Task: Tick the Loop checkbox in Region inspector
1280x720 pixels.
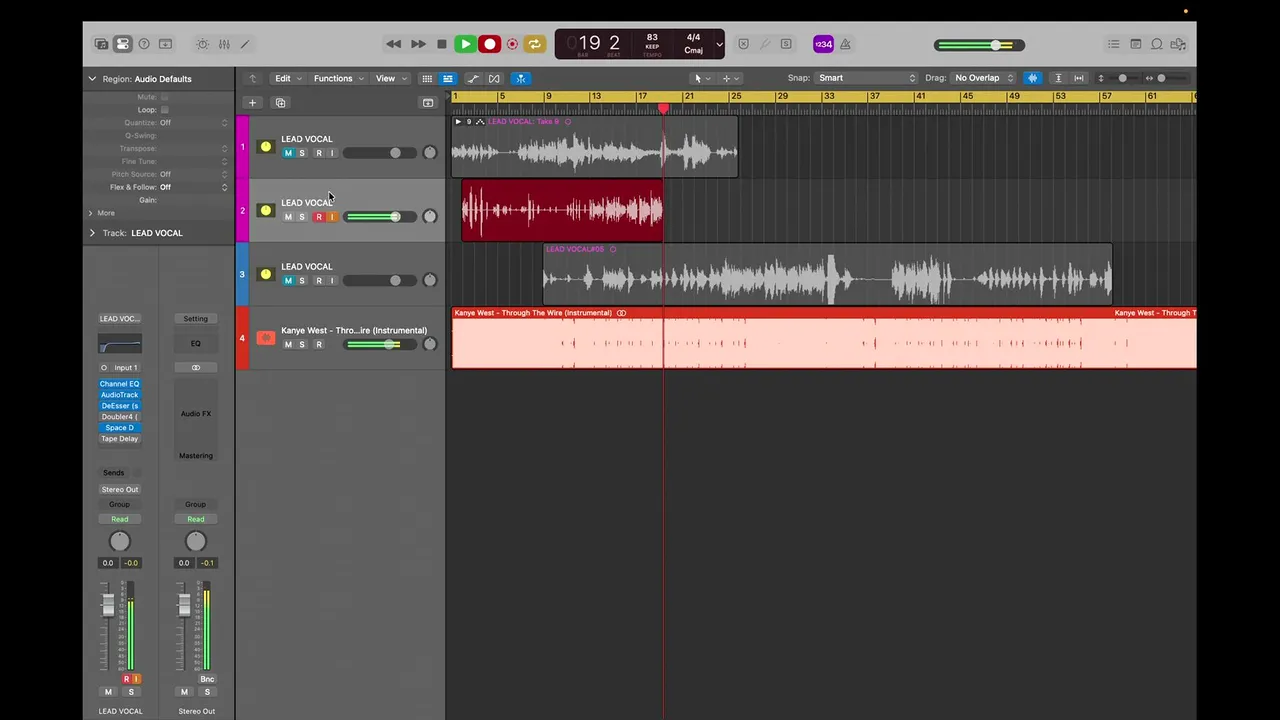Action: click(165, 110)
